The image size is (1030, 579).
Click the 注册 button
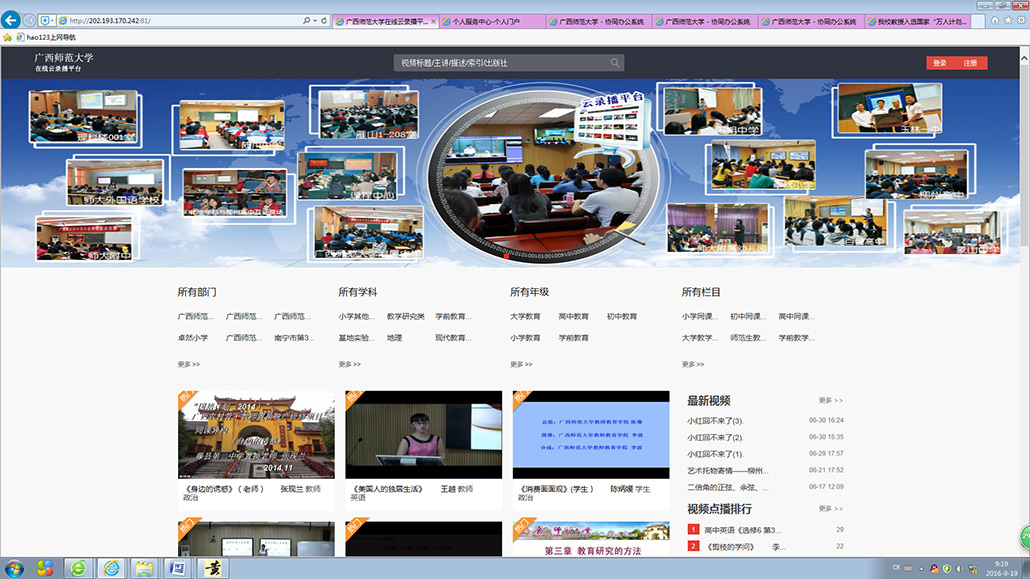(x=970, y=63)
